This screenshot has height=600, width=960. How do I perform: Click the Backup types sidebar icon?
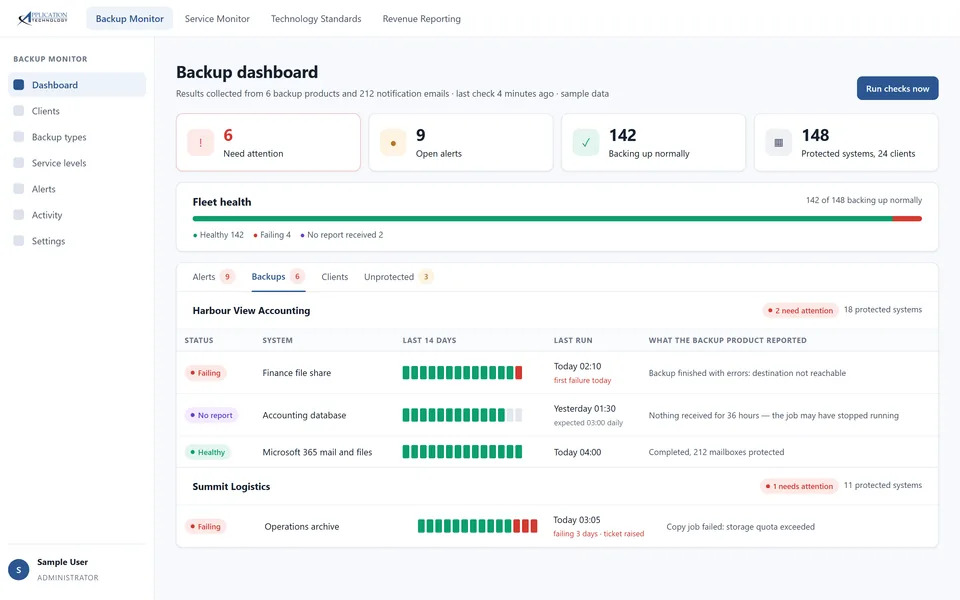(x=19, y=137)
